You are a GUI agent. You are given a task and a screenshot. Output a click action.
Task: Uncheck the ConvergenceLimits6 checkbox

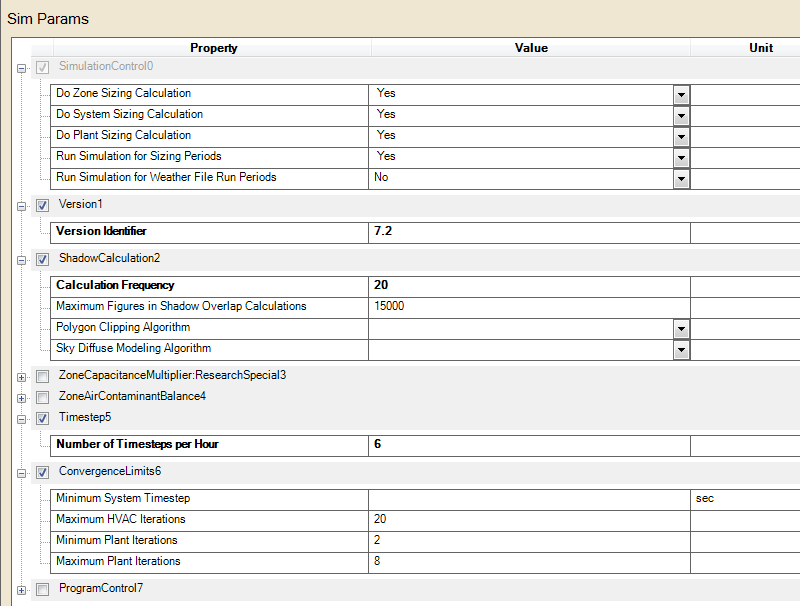[42, 472]
